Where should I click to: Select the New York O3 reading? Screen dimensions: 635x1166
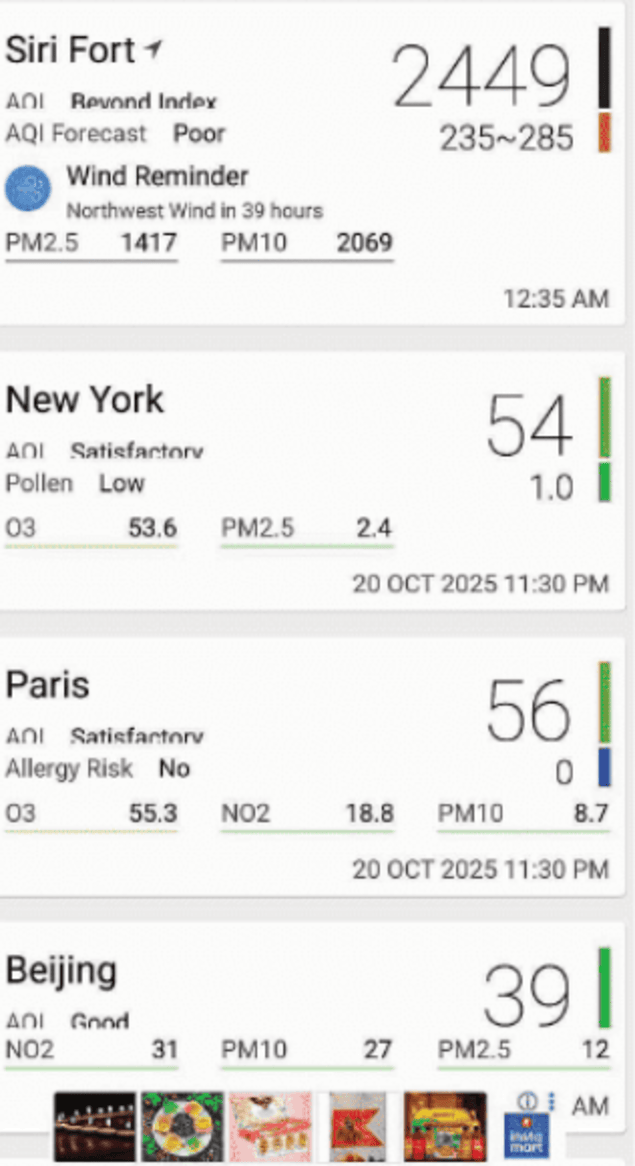[91, 529]
